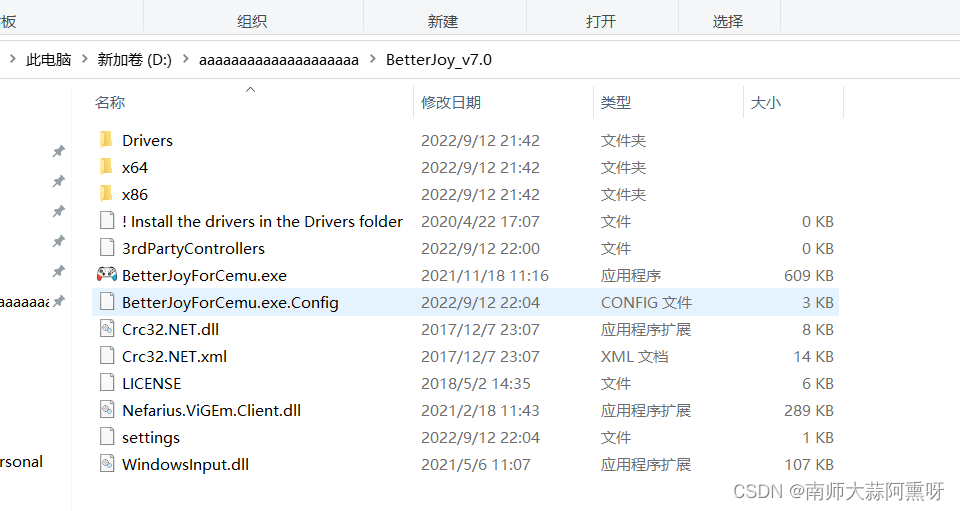960x511 pixels.
Task: Open the Drivers folder icon
Action: point(106,140)
